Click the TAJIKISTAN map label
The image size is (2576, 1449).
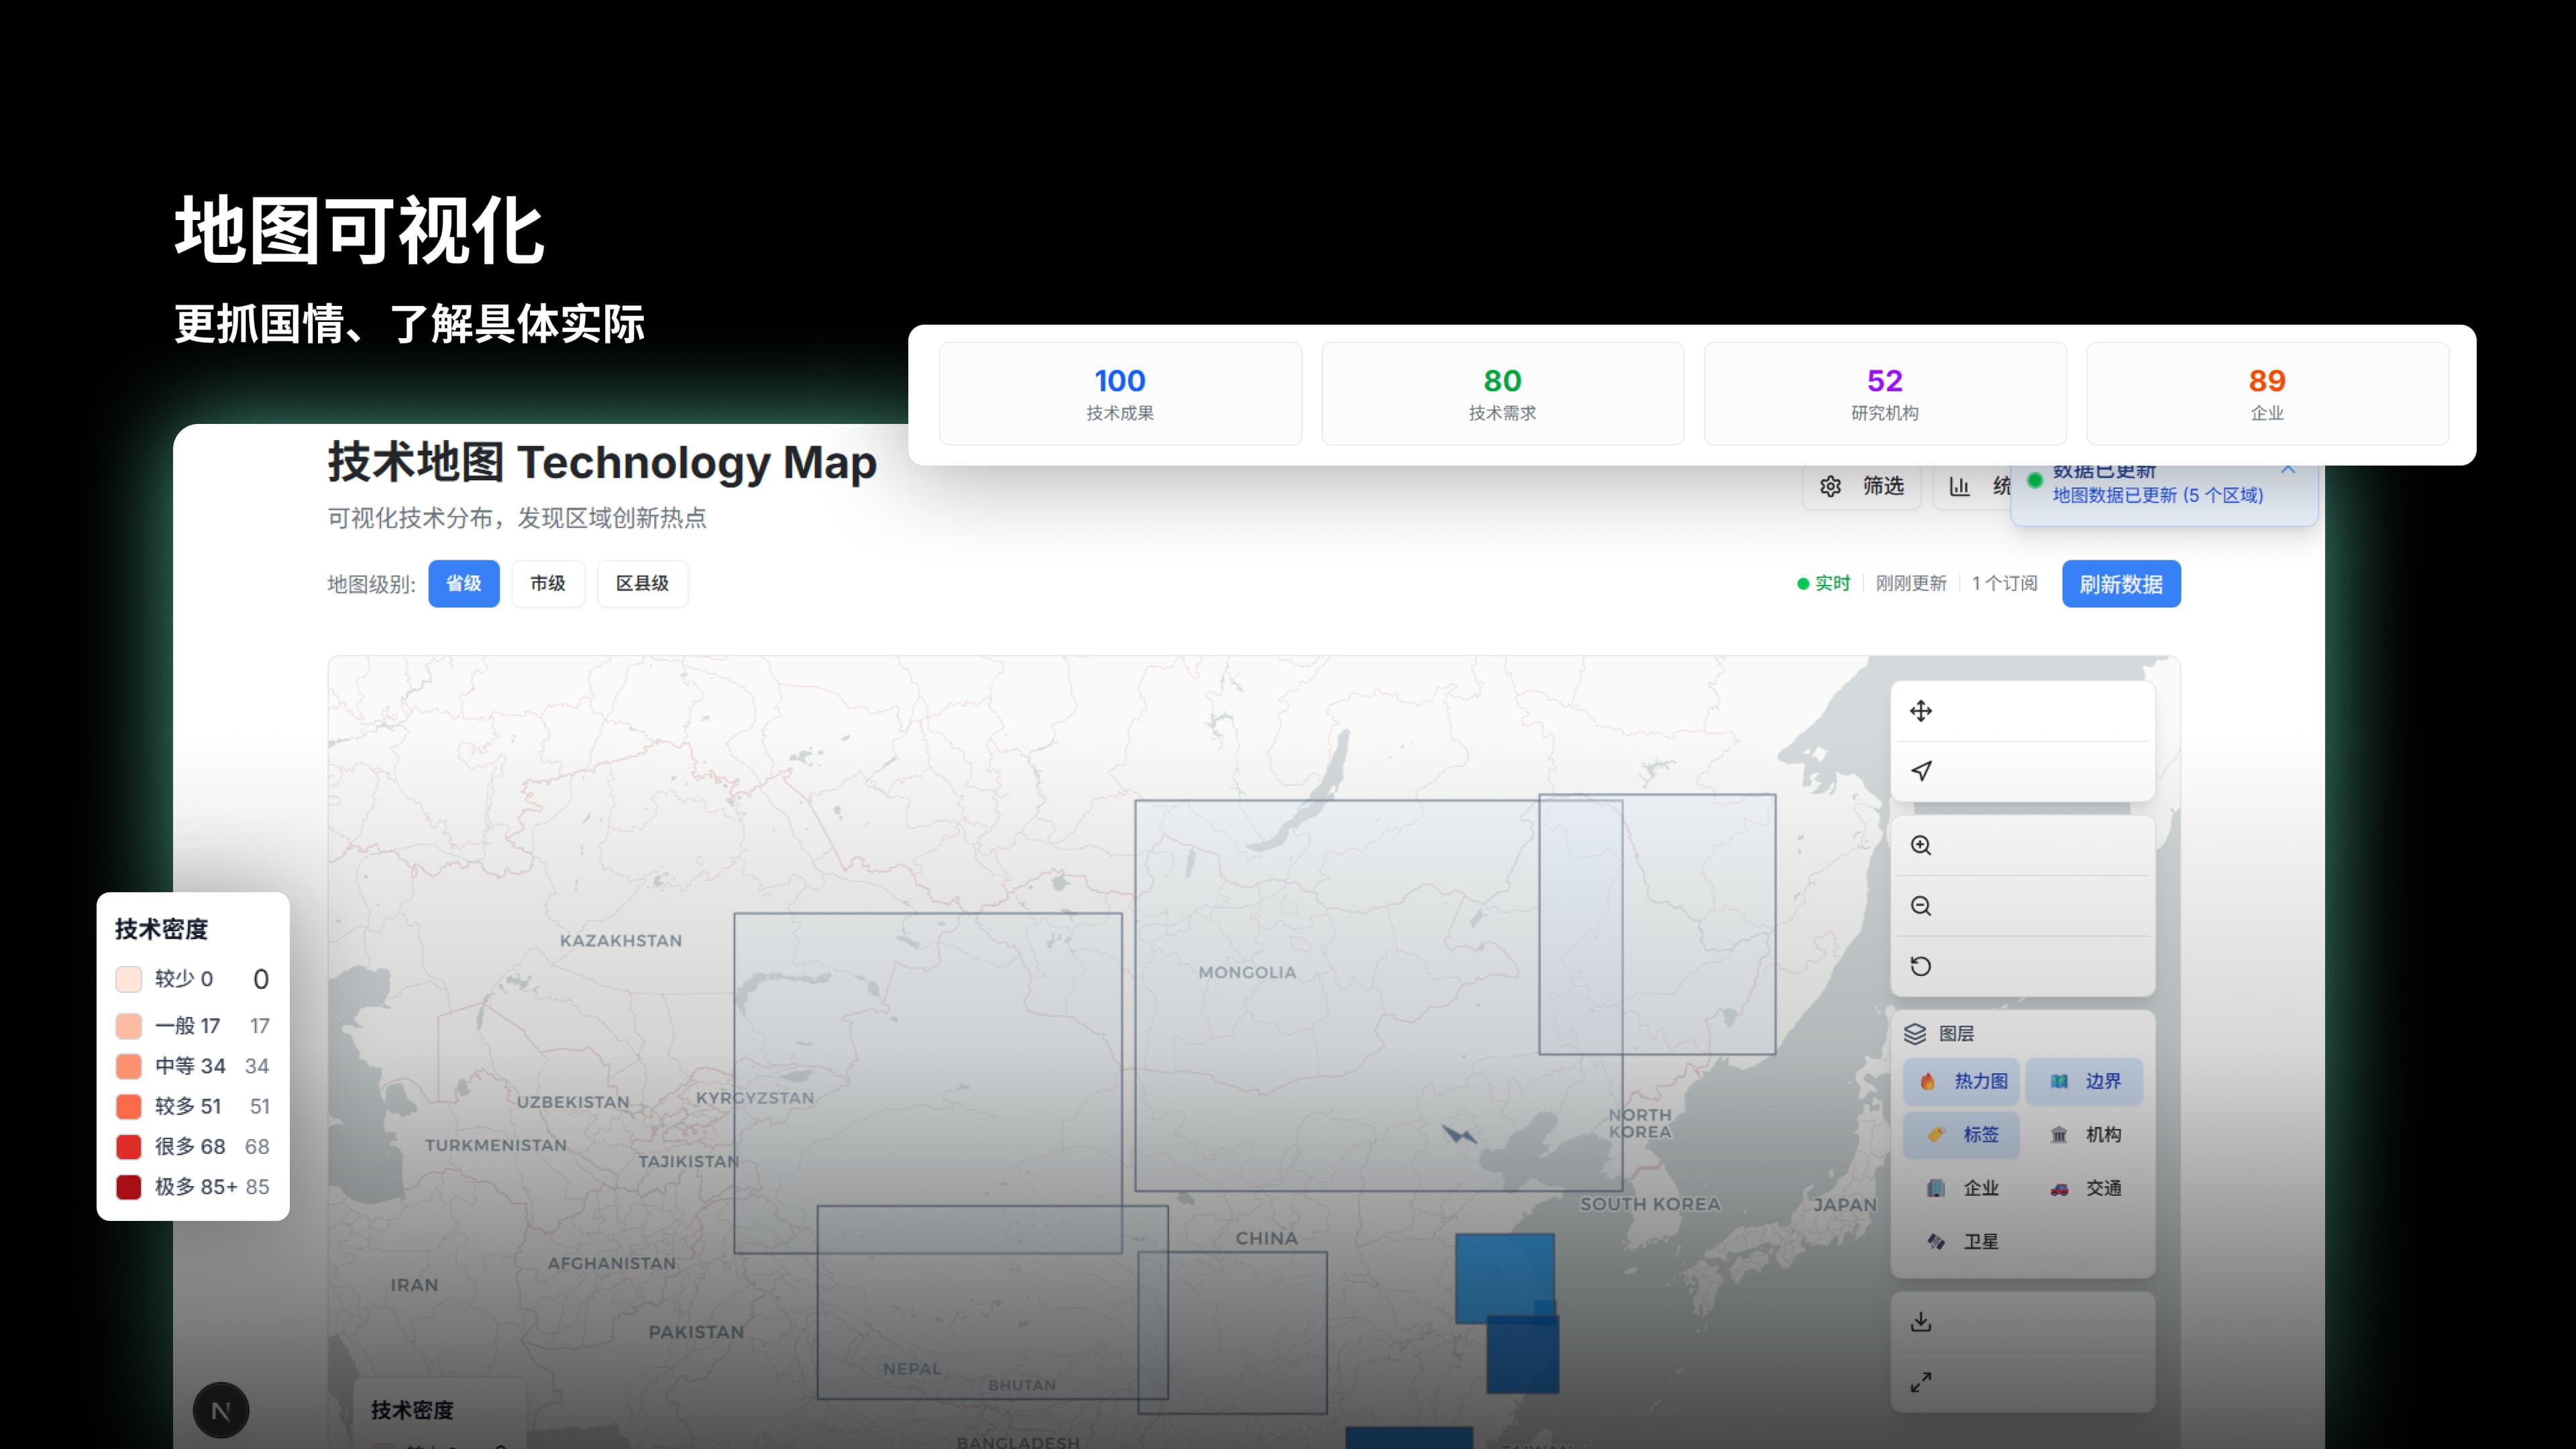click(689, 1161)
